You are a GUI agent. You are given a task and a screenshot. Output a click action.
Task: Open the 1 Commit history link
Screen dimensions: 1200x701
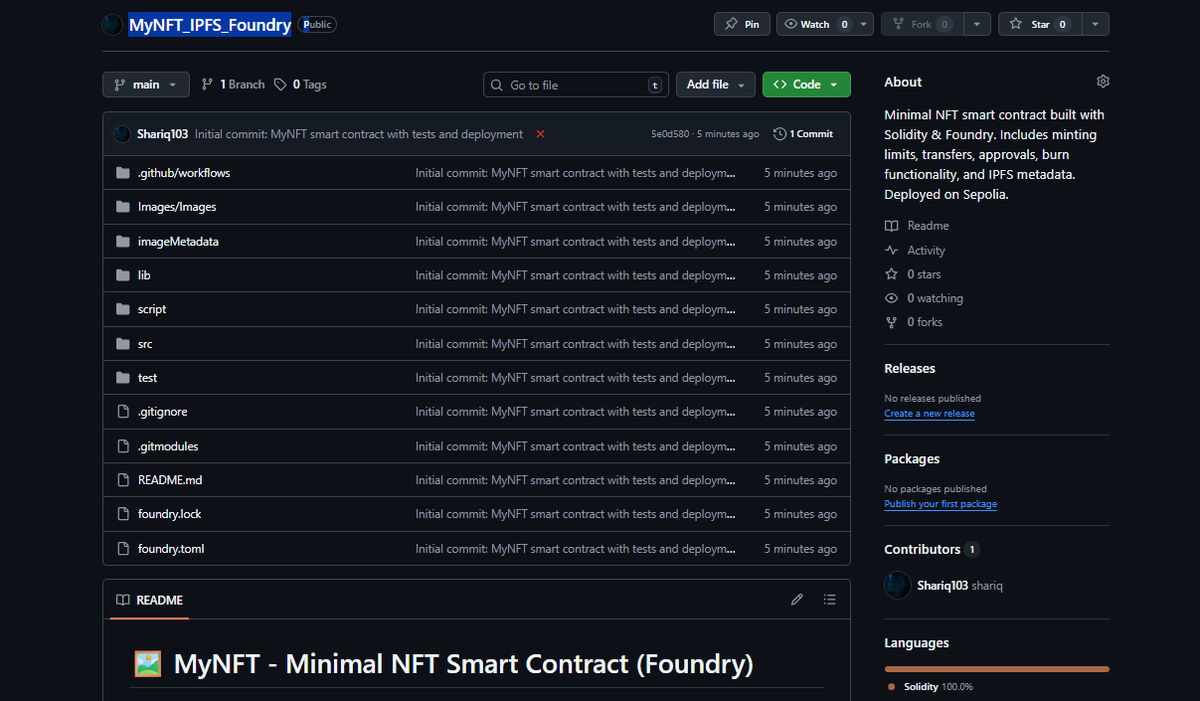803,134
